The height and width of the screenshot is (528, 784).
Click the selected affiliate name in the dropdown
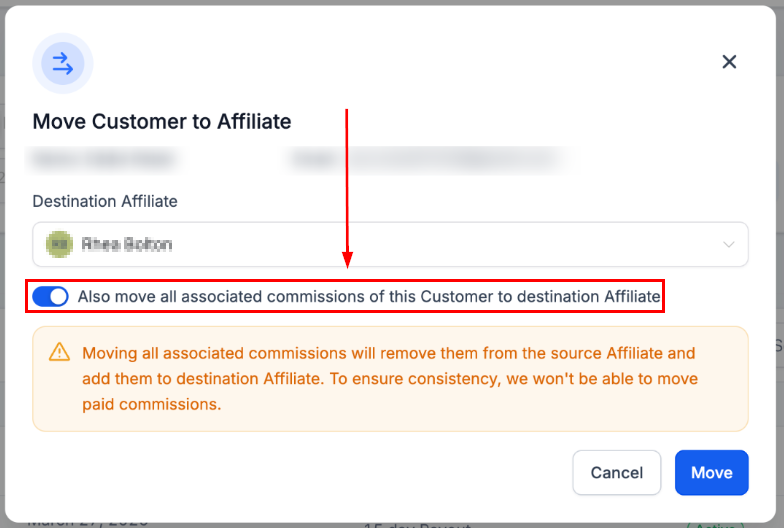[127, 244]
